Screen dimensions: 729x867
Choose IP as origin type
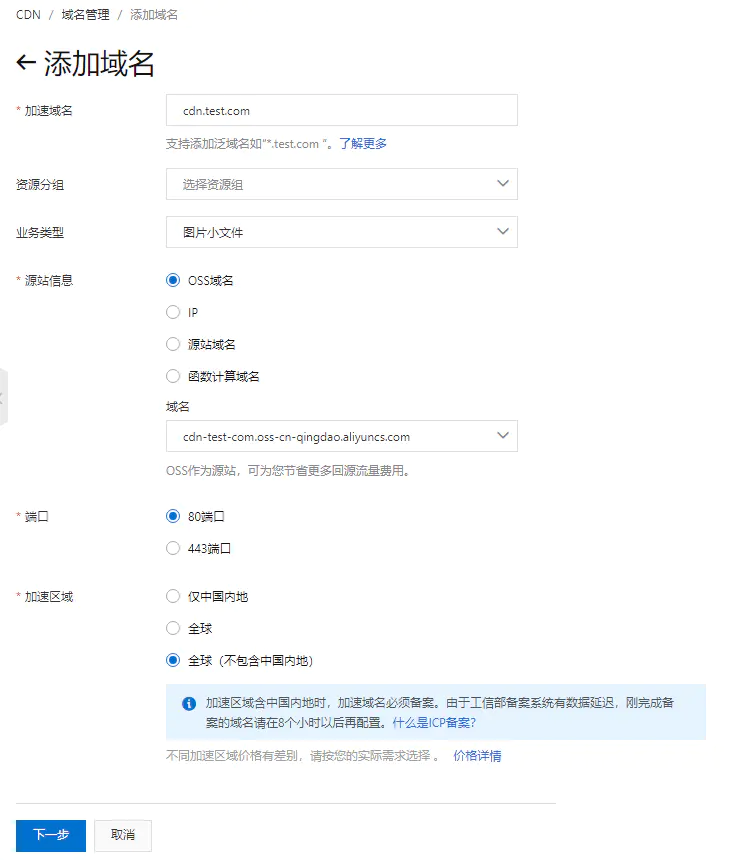[173, 313]
